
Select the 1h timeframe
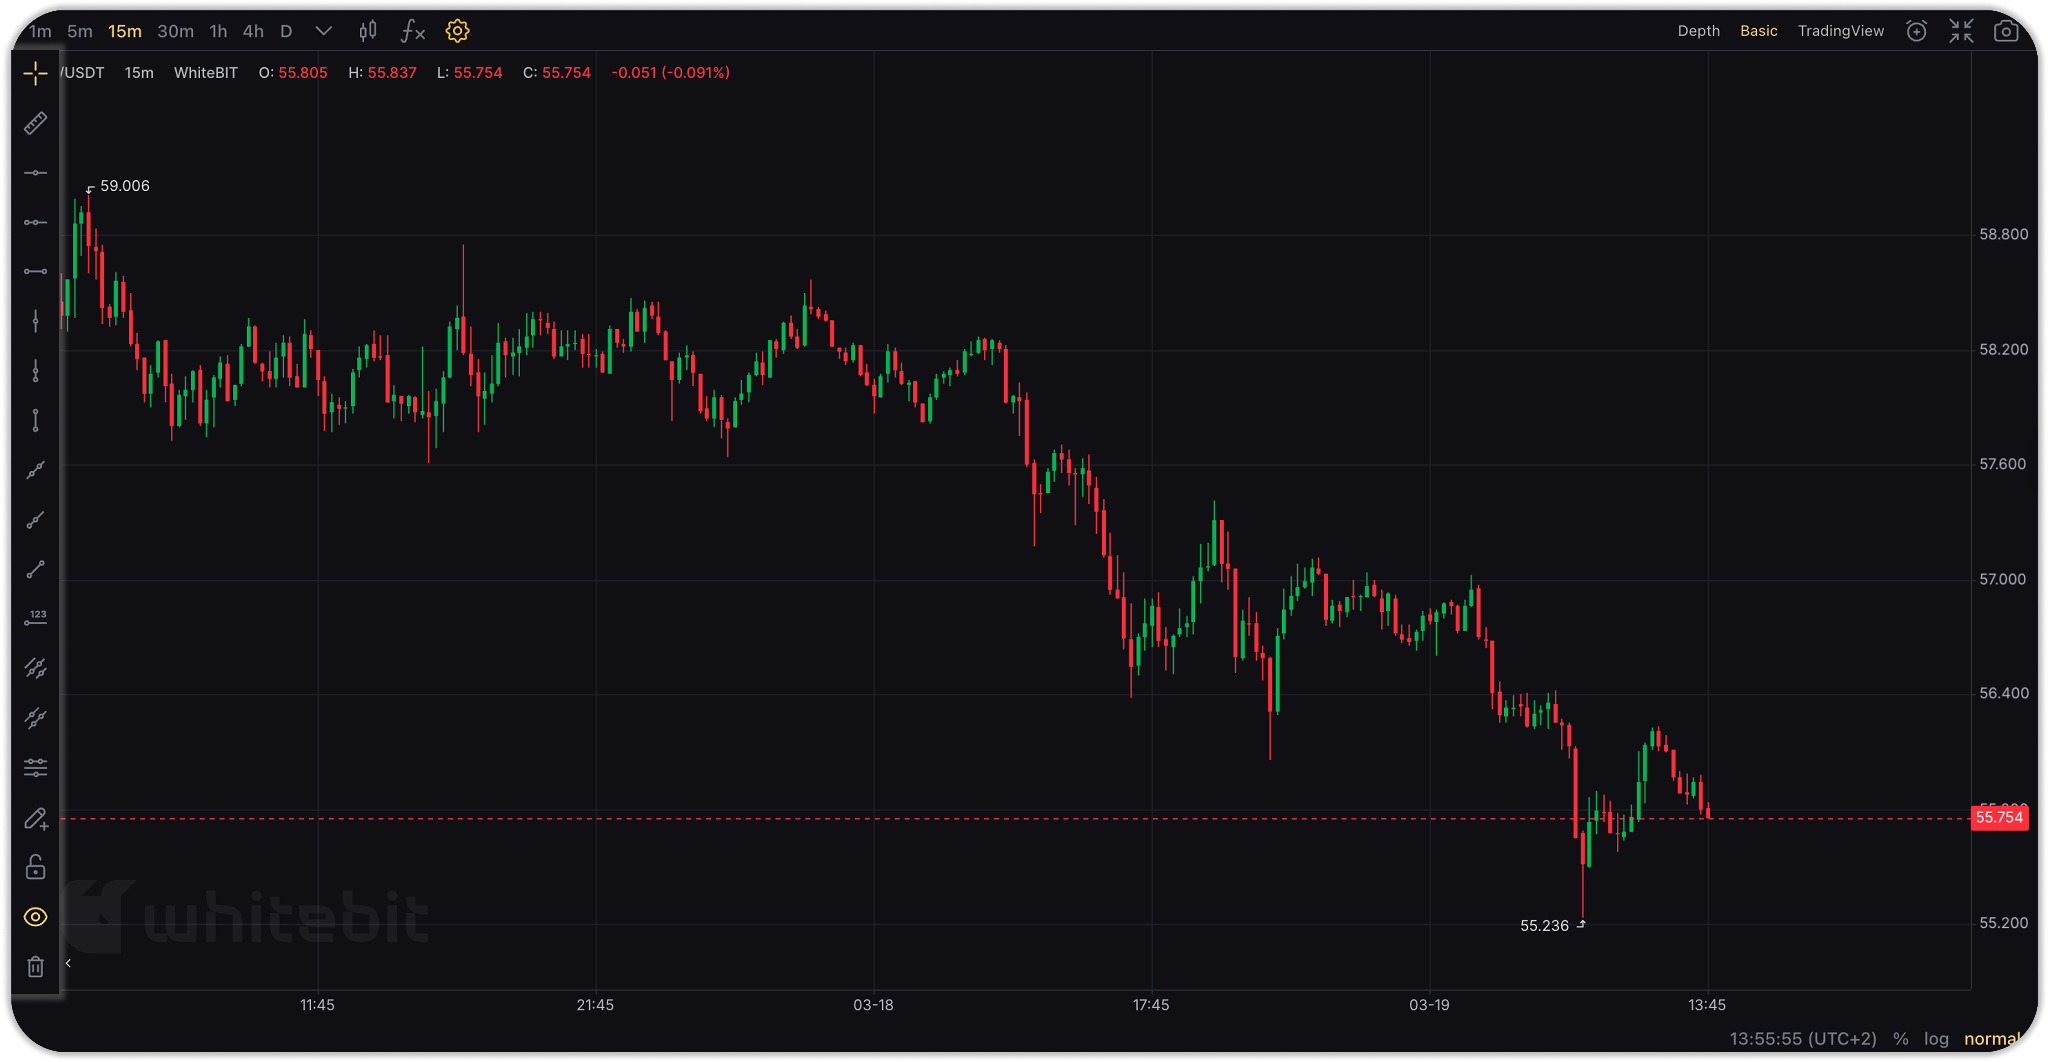pos(218,31)
